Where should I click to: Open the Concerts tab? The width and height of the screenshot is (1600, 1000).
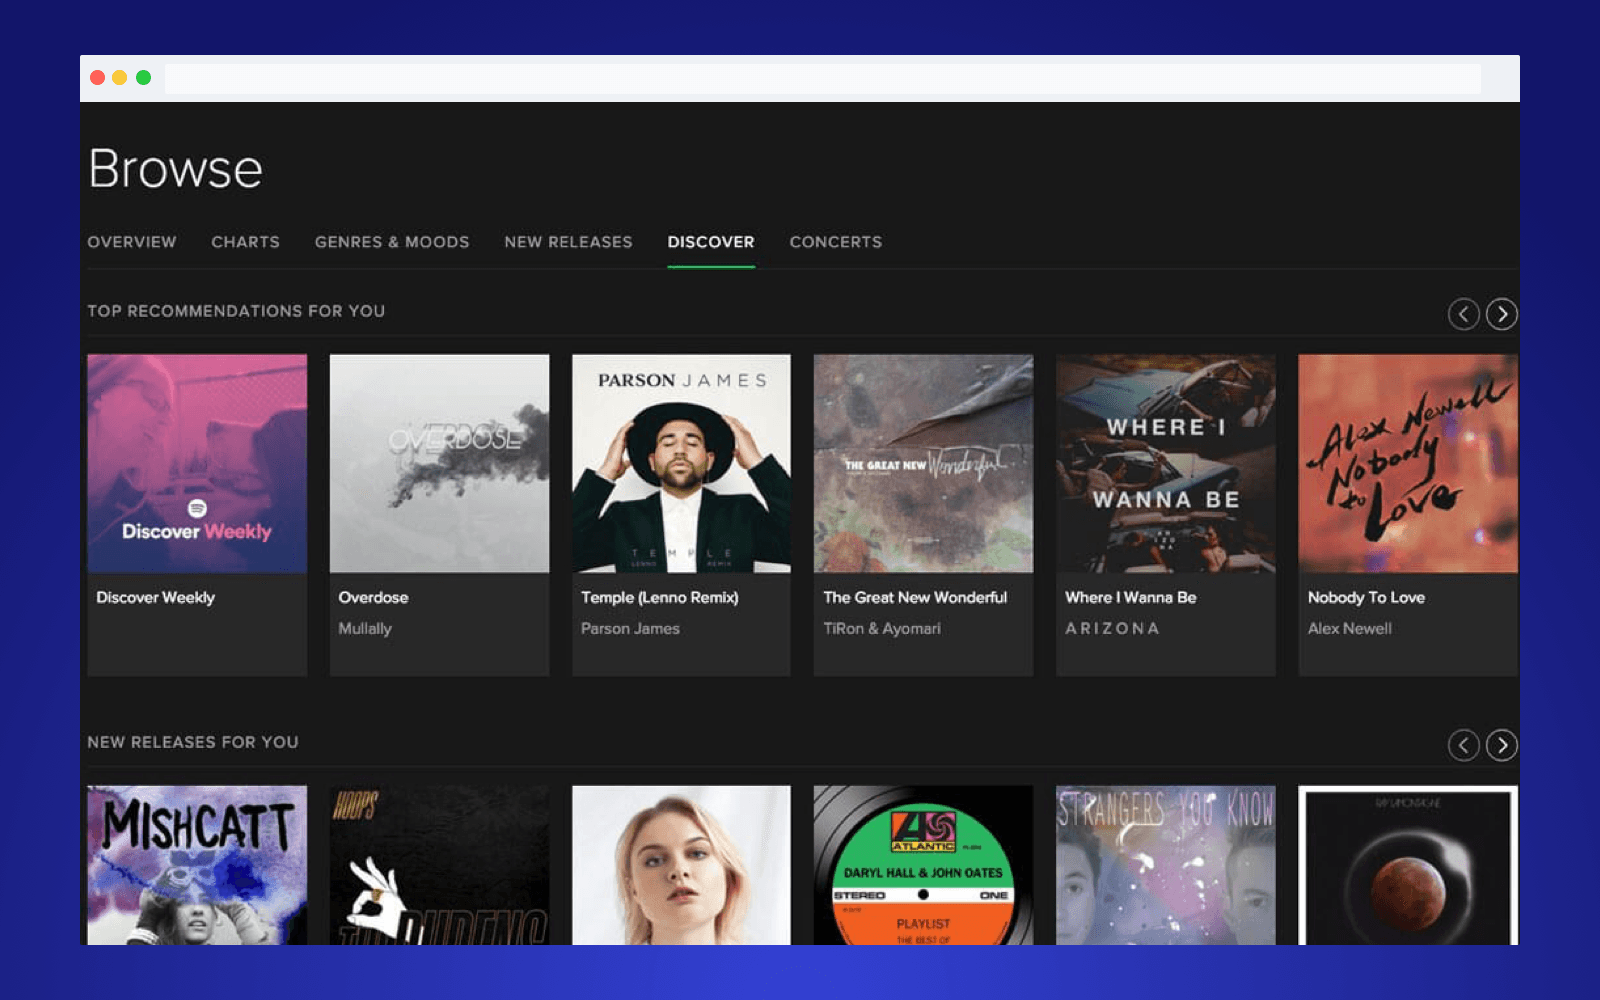pos(836,242)
